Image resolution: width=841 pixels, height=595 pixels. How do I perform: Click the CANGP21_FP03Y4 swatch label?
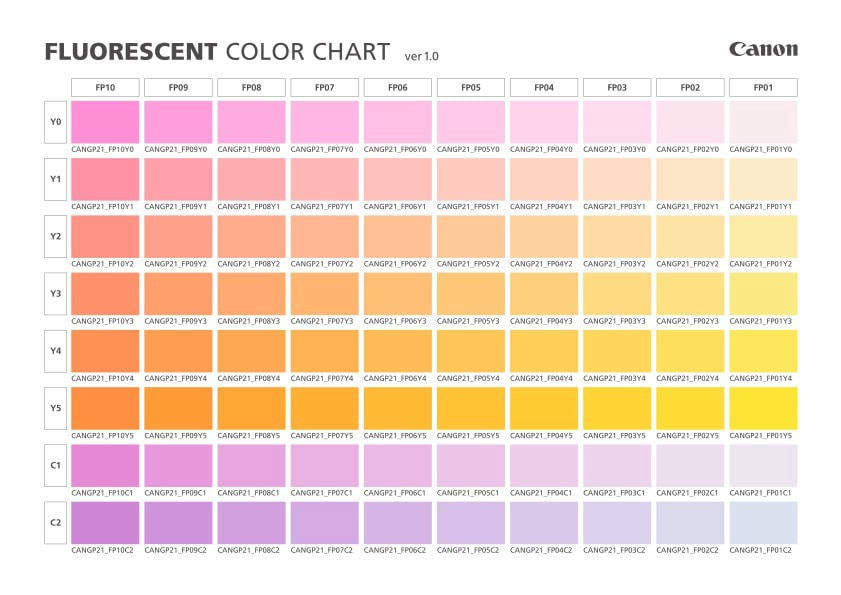(615, 379)
